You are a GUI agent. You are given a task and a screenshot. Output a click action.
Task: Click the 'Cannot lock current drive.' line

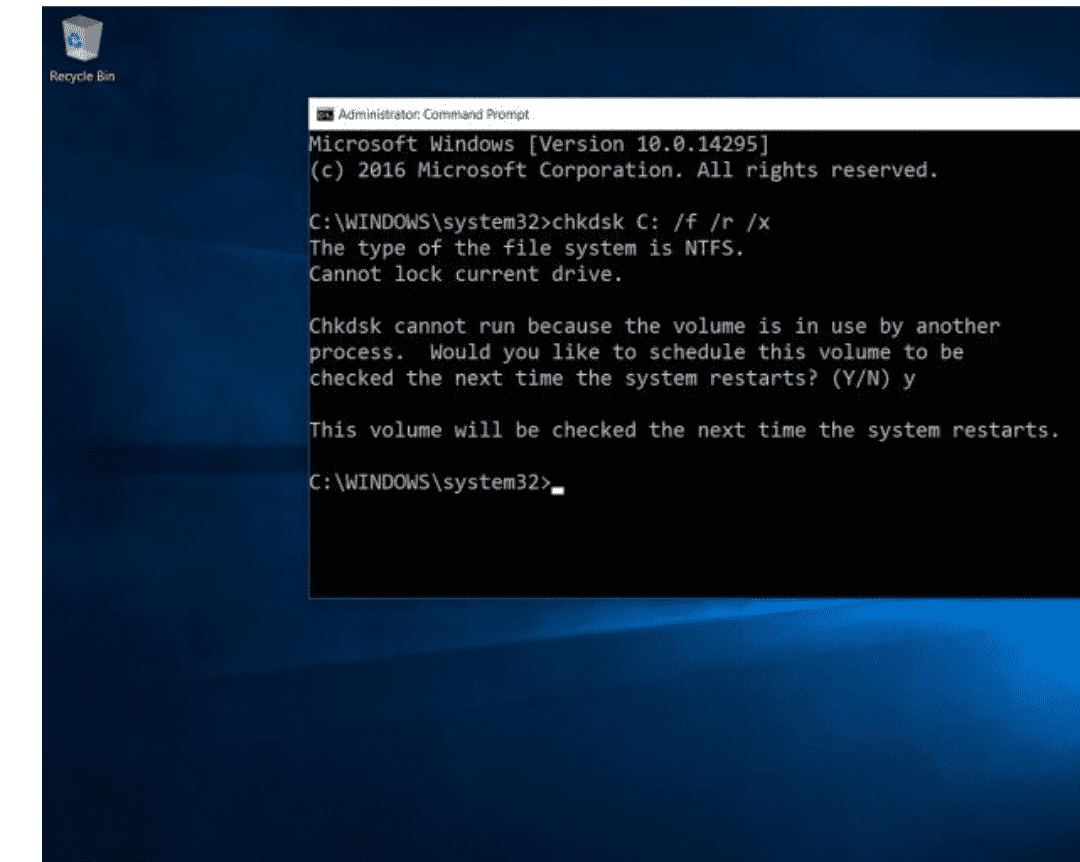(x=466, y=274)
